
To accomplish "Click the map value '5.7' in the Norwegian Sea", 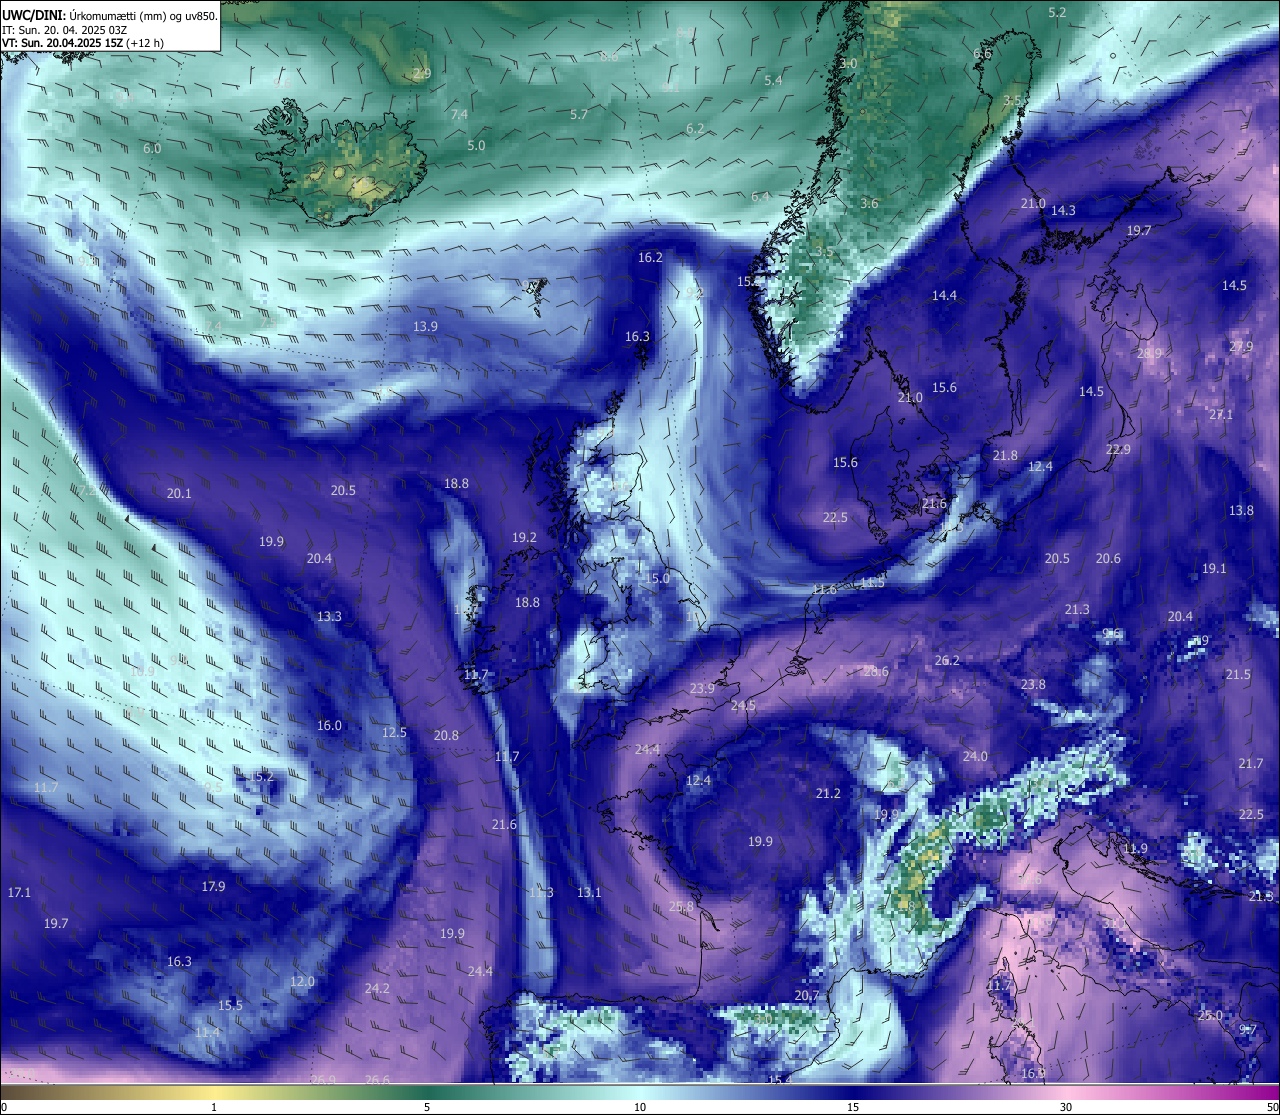I will pyautogui.click(x=579, y=115).
